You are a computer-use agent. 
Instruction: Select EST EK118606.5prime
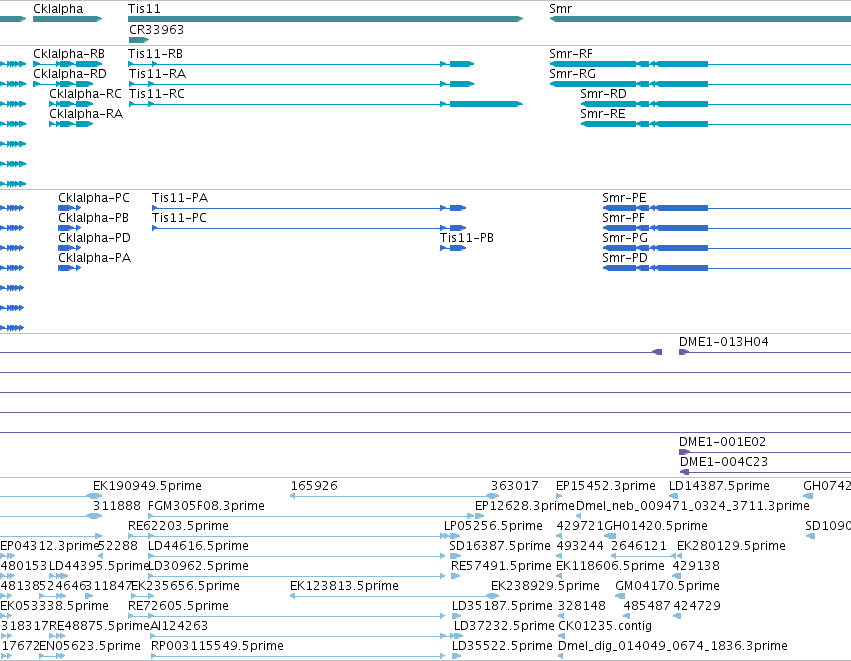[610, 566]
